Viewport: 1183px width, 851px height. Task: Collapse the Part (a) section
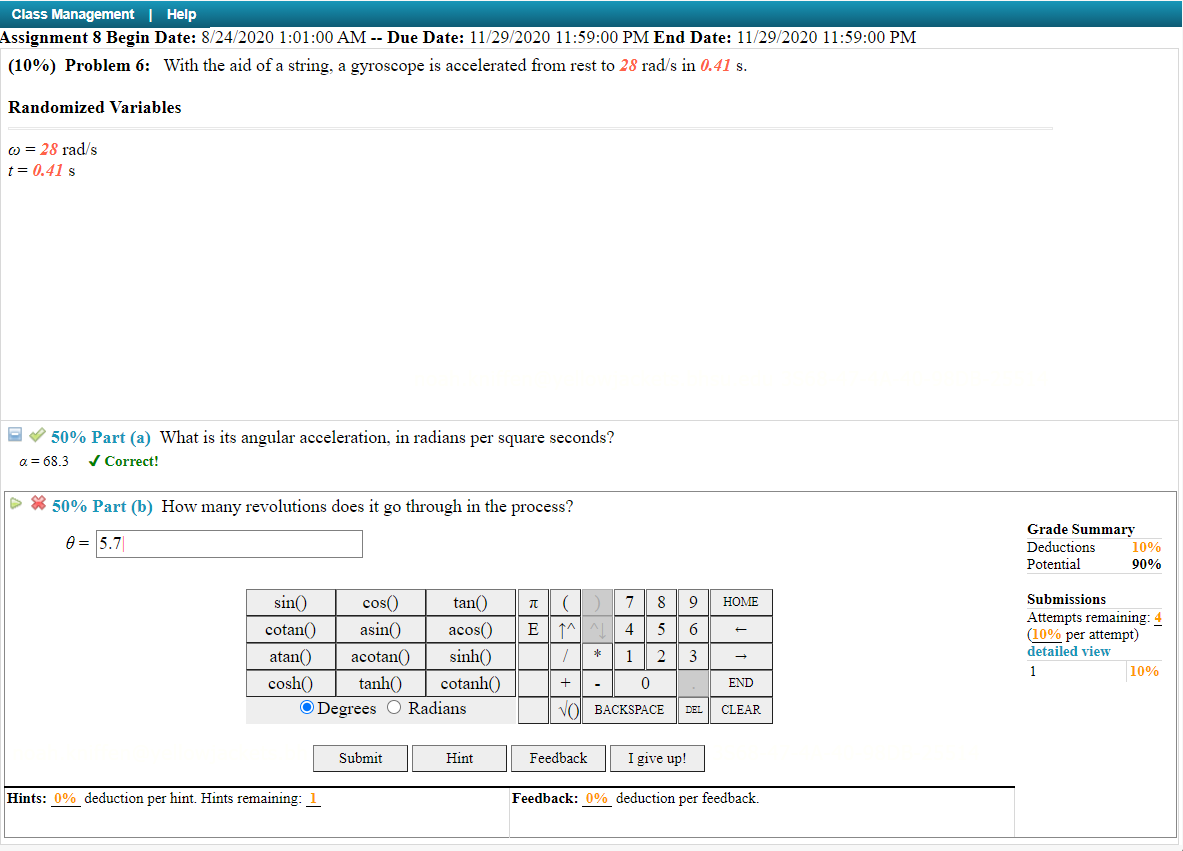(14, 434)
